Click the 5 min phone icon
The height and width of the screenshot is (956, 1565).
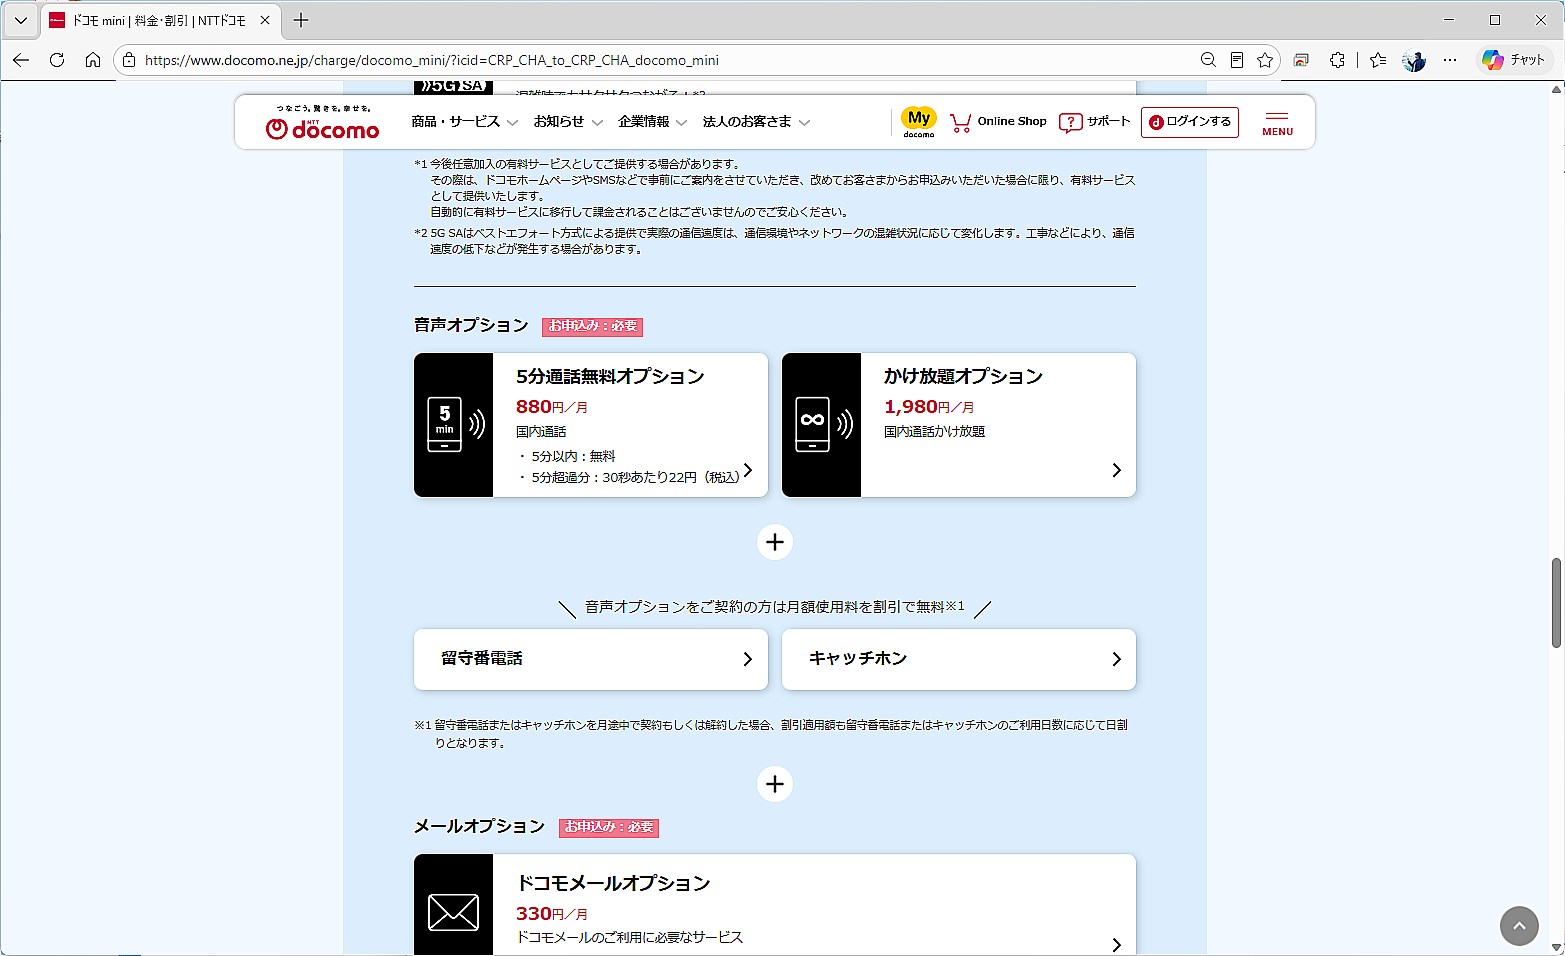coord(454,425)
